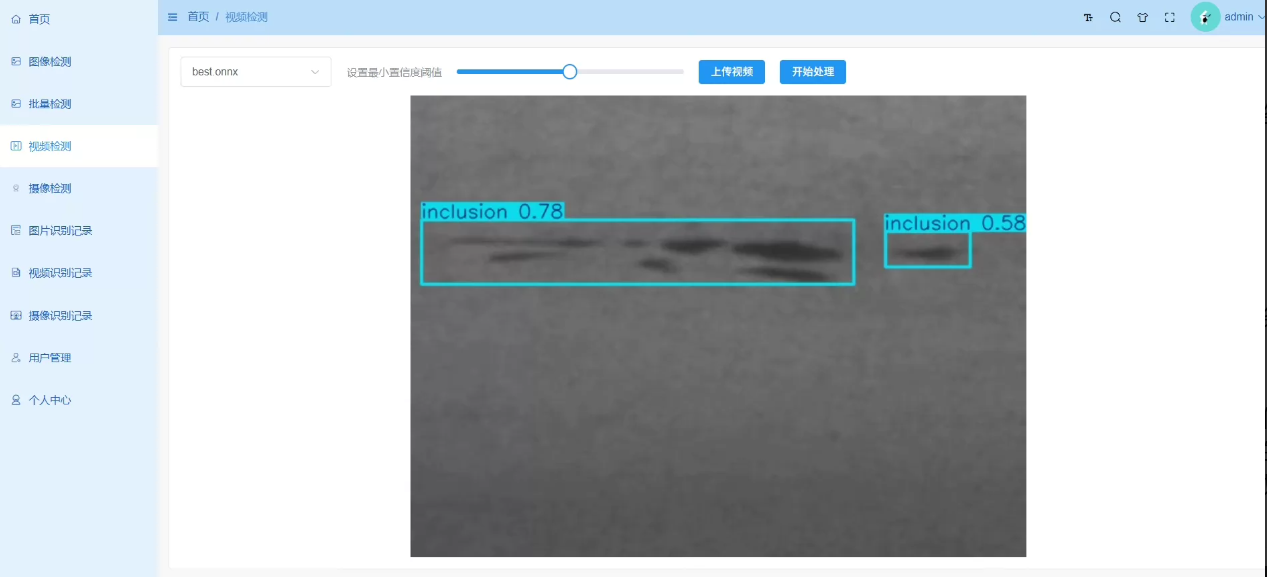Toggle the sidebar with the hamburger icon

pos(172,17)
